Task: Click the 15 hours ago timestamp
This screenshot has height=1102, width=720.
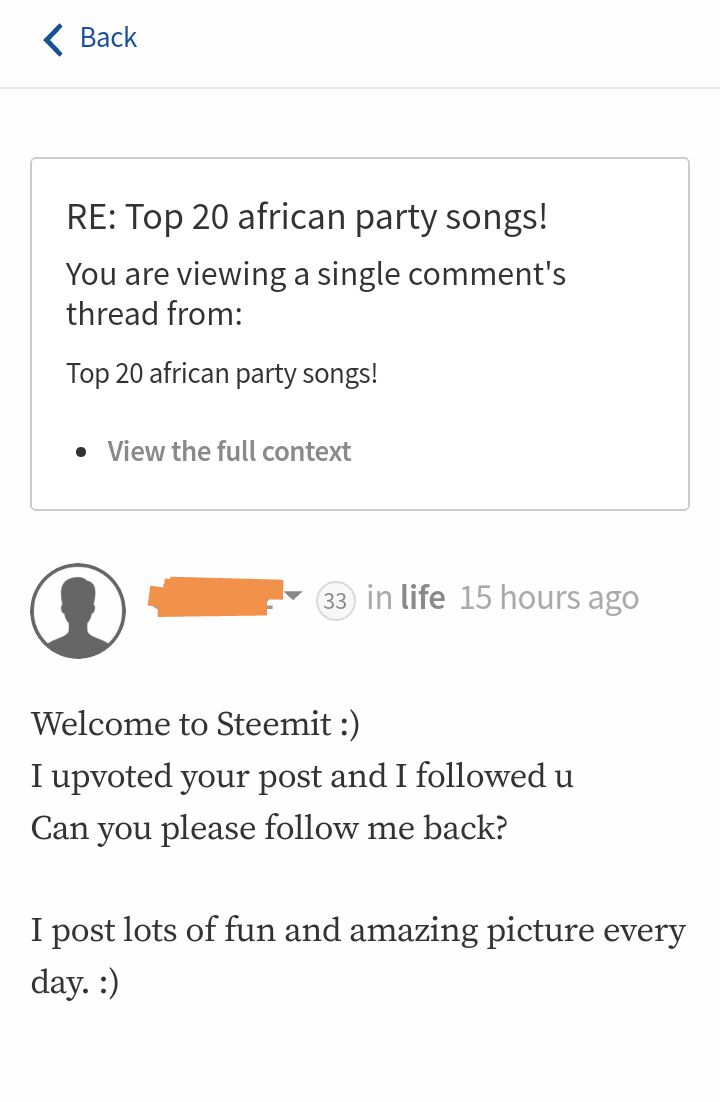Action: (x=549, y=598)
